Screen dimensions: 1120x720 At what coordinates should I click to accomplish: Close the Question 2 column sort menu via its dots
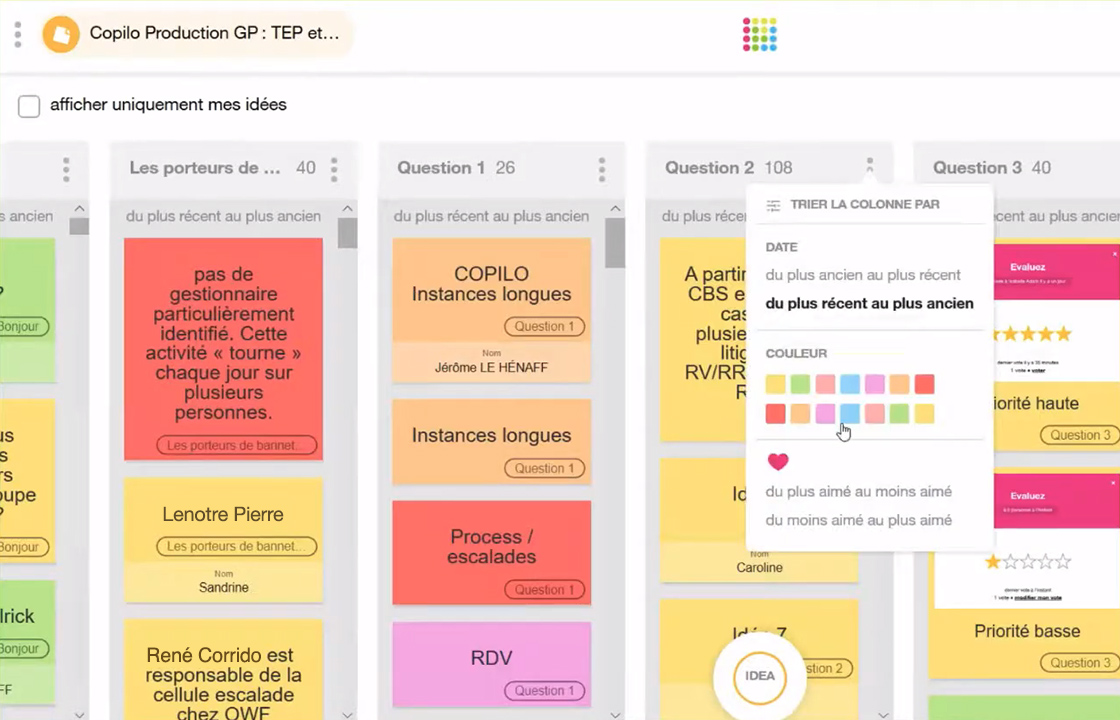(x=869, y=165)
